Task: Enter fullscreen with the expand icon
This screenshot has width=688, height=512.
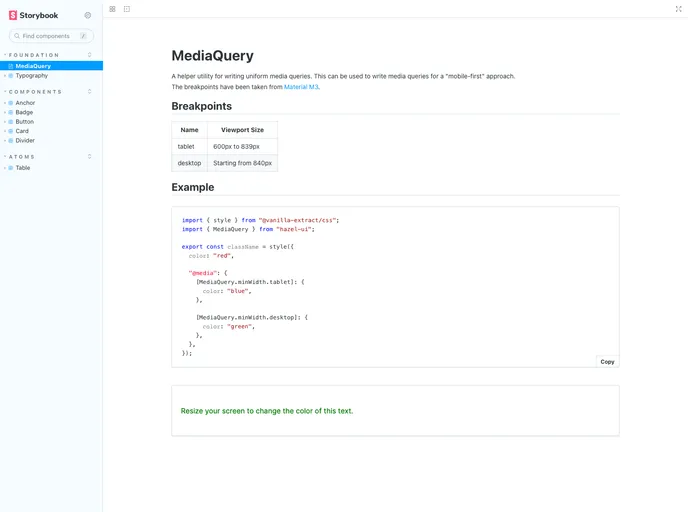Action: [678, 9]
